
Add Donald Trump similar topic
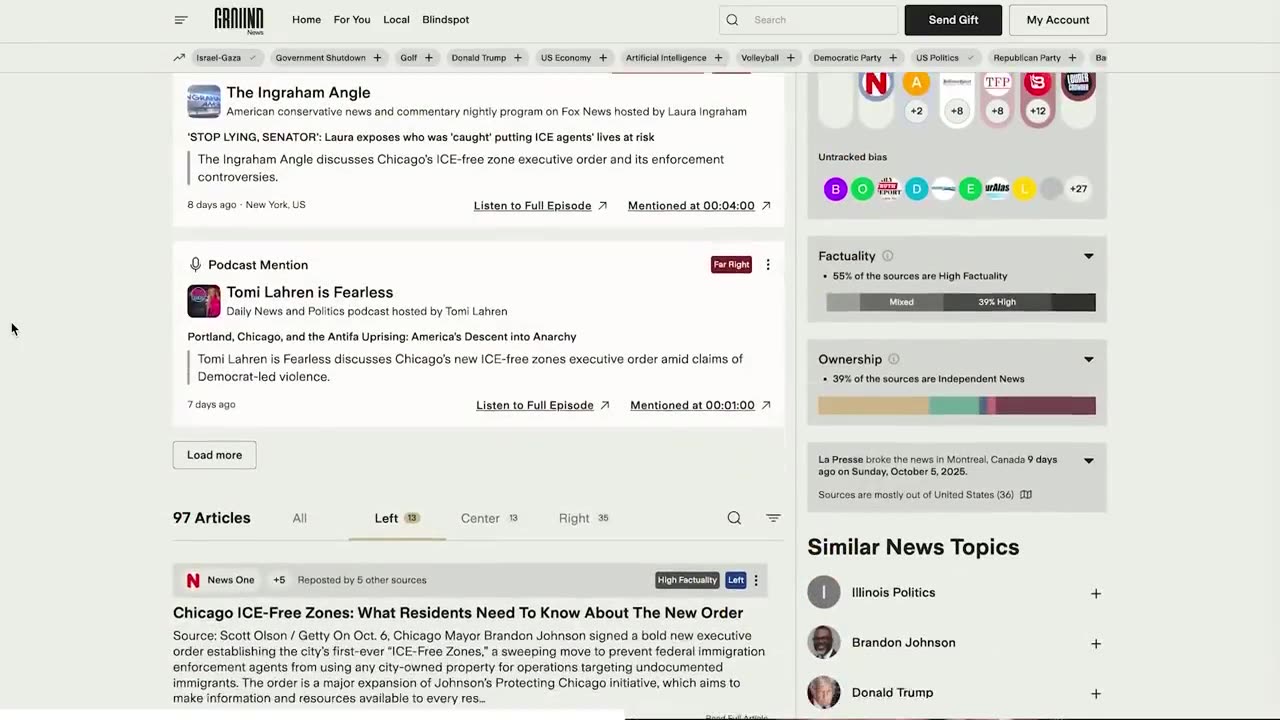pos(1096,693)
